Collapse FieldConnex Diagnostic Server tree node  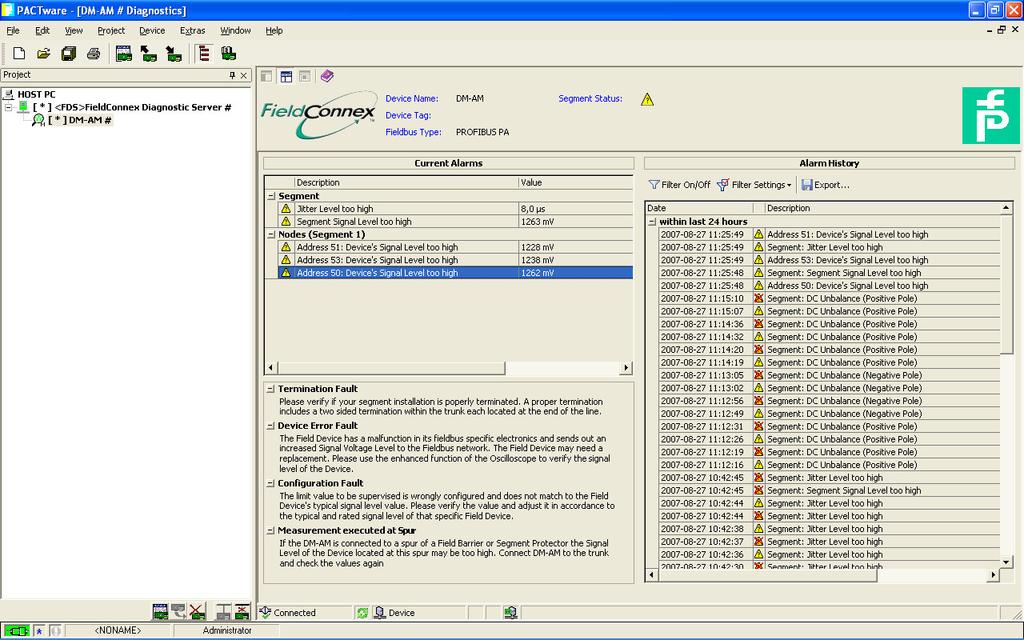click(8, 107)
